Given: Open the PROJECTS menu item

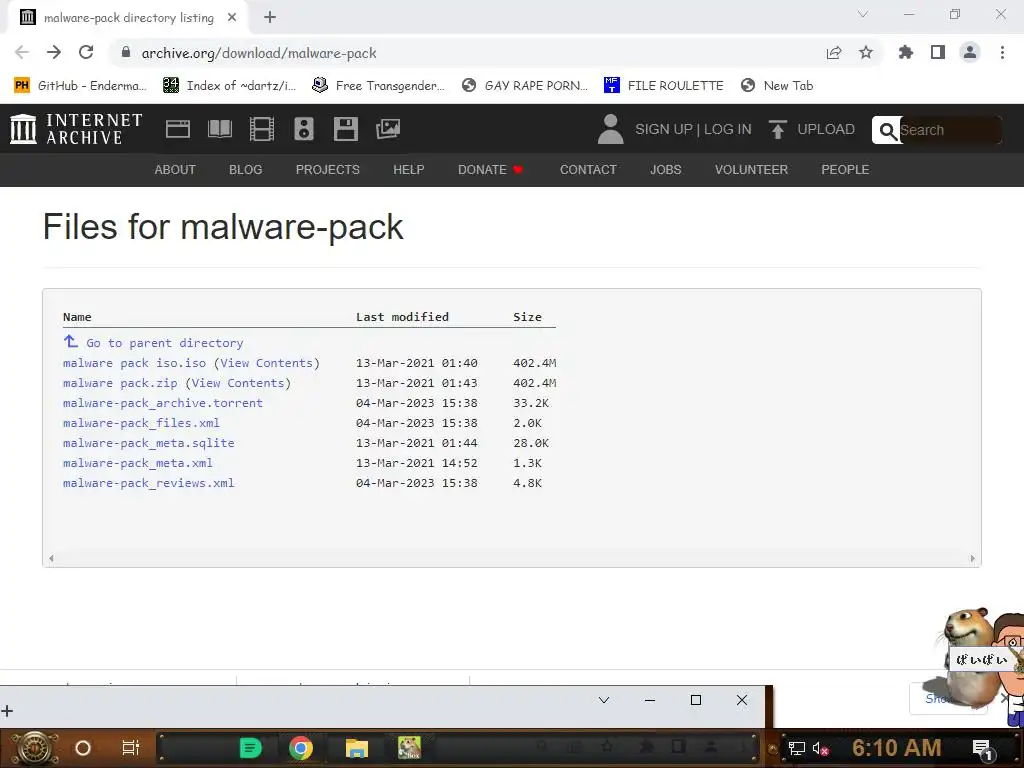Looking at the screenshot, I should (x=328, y=170).
